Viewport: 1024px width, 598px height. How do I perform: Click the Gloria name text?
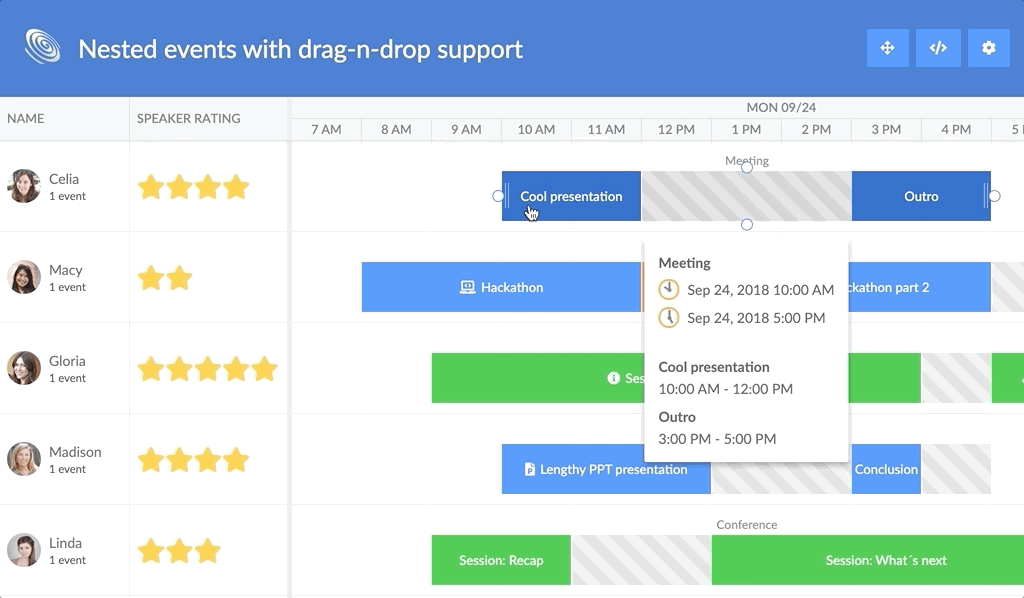click(67, 361)
